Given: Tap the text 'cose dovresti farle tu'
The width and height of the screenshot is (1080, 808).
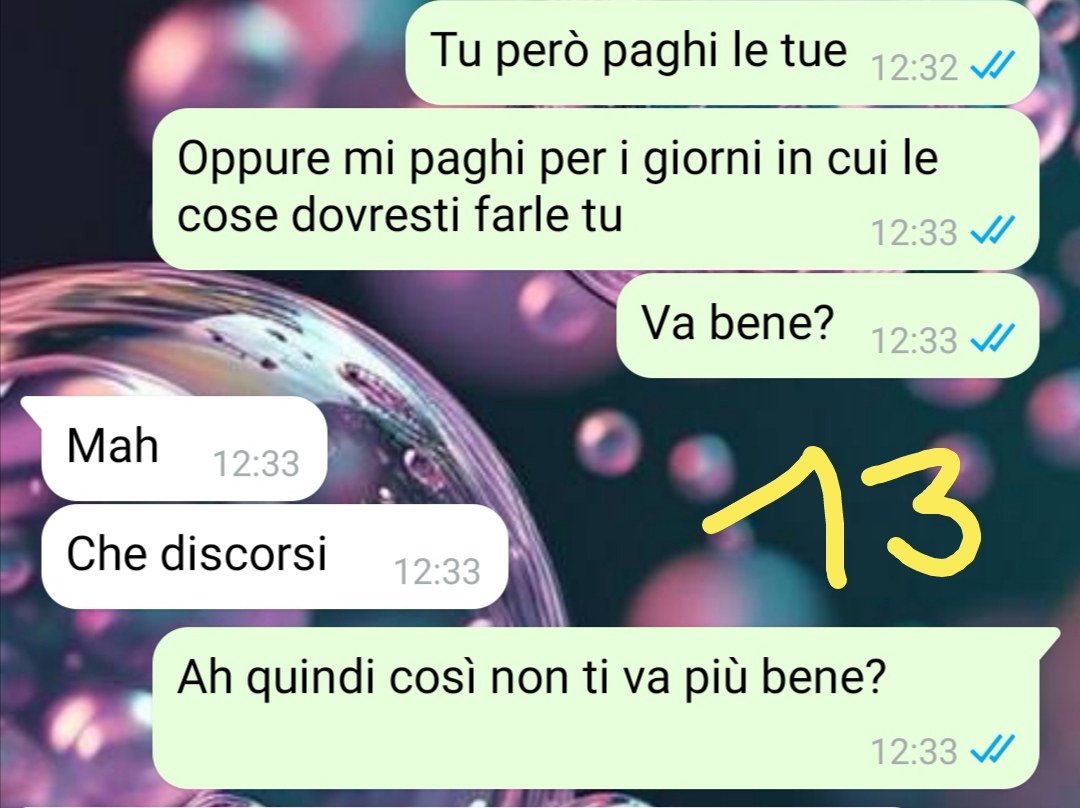Looking at the screenshot, I should (x=399, y=214).
